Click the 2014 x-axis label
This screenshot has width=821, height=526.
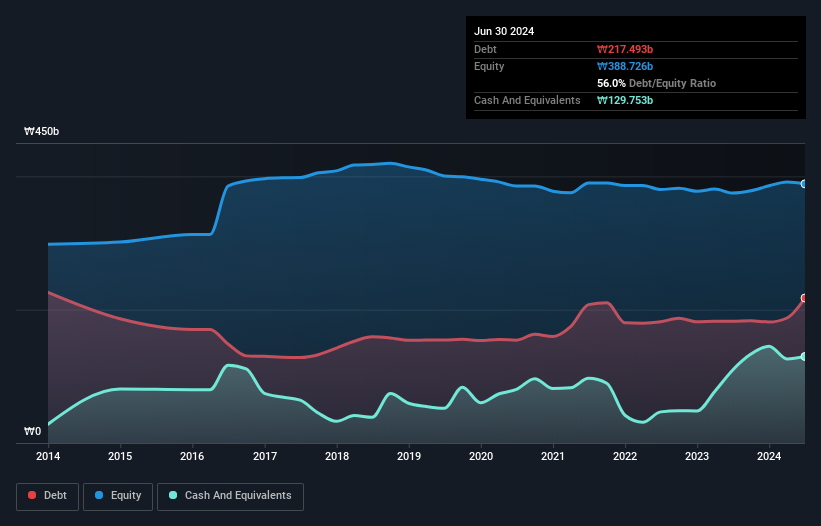(x=48, y=456)
